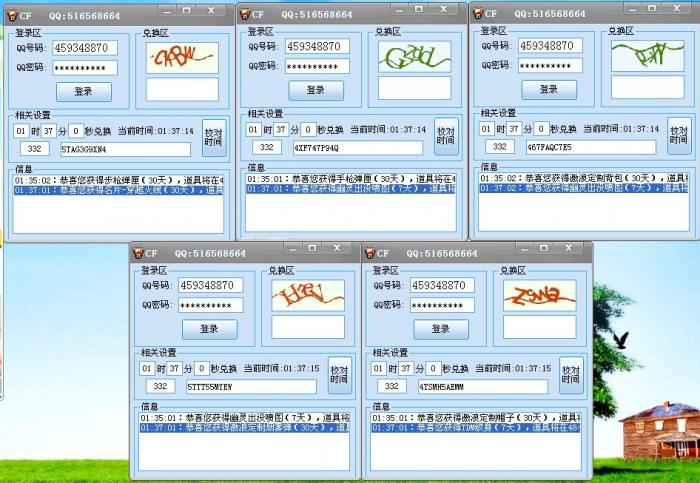Click the green captcha image in the 467FAQC7E5 window
This screenshot has width=700, height=483.
[647, 56]
